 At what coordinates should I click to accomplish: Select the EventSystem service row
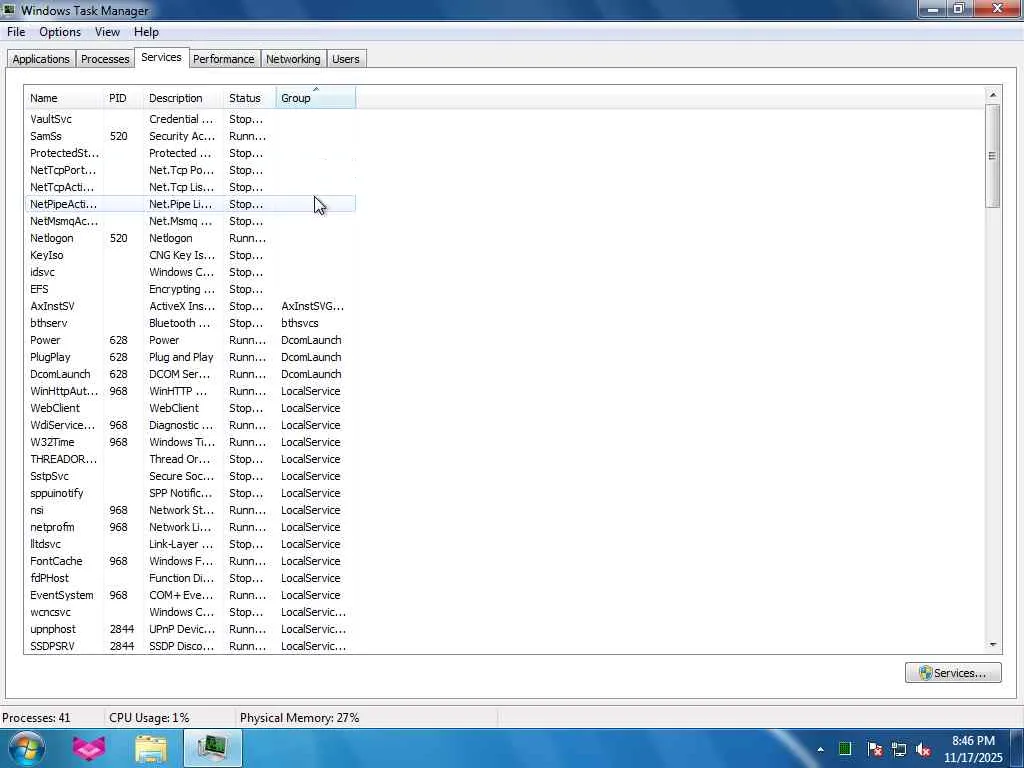click(190, 594)
